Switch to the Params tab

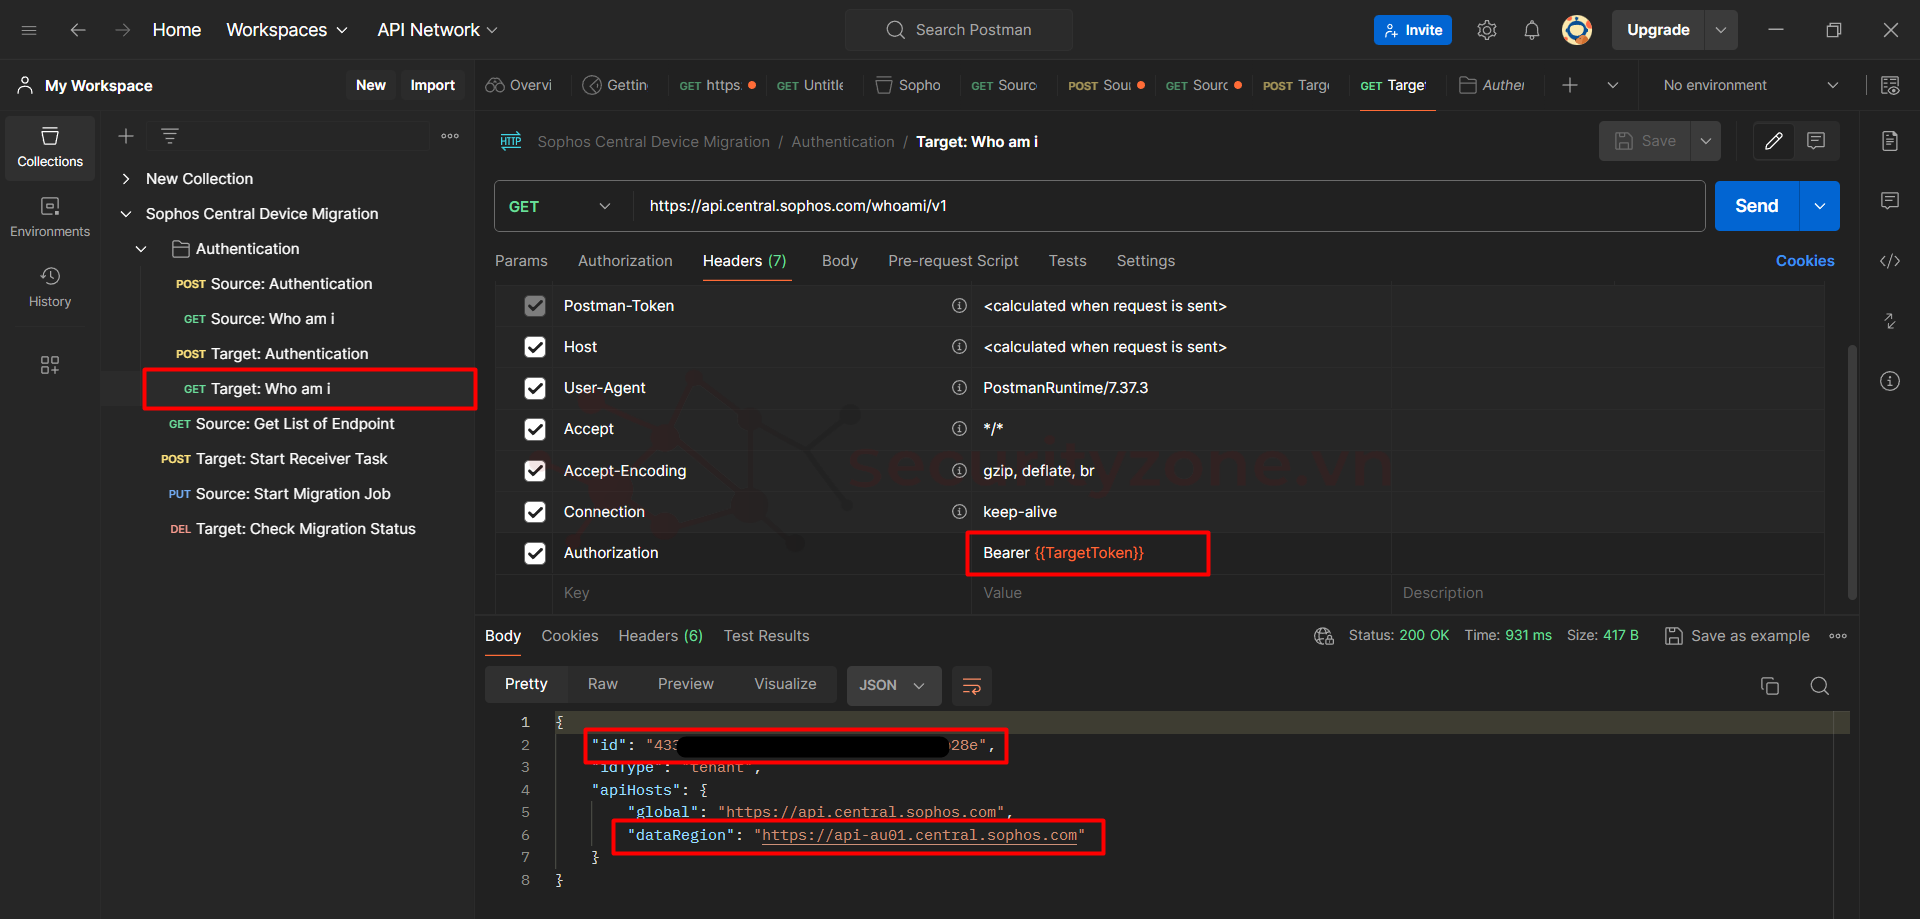pos(521,261)
